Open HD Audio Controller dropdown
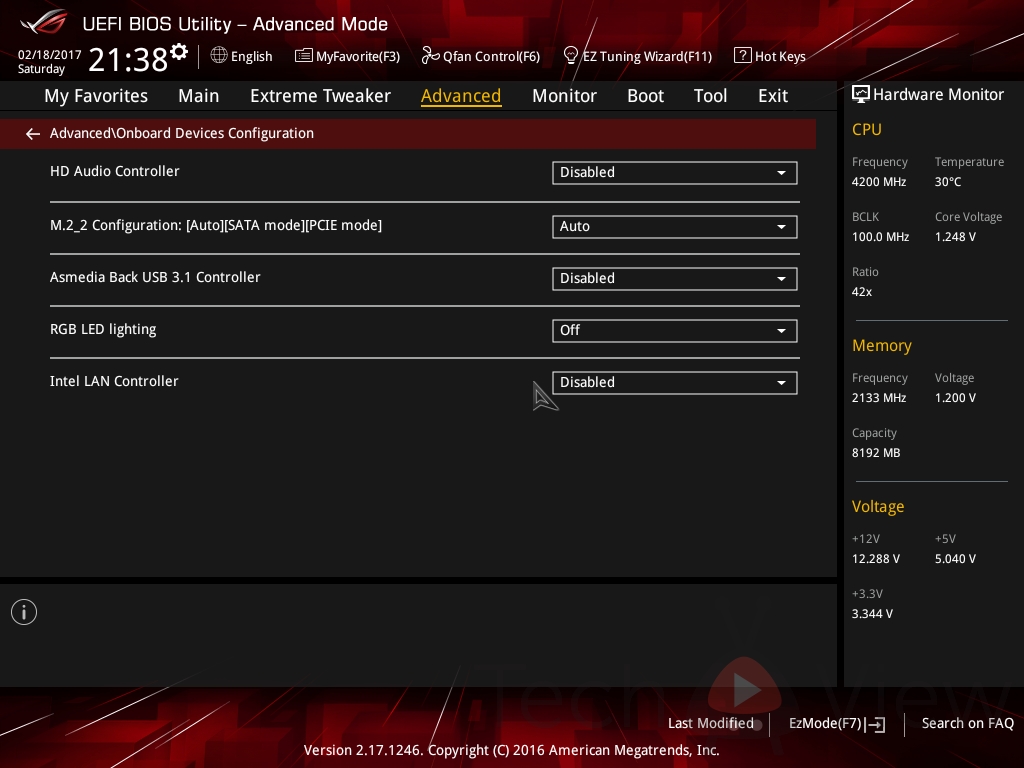 click(675, 173)
